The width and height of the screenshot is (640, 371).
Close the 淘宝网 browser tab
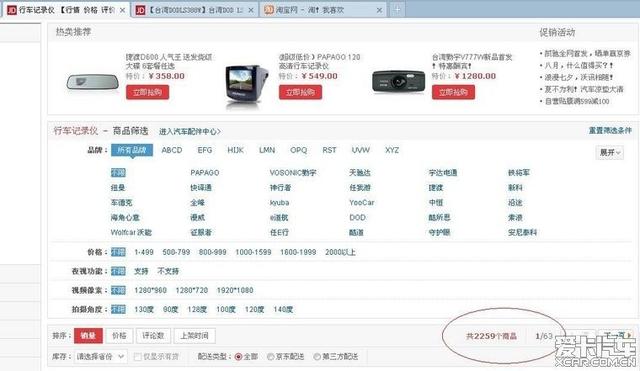click(379, 10)
